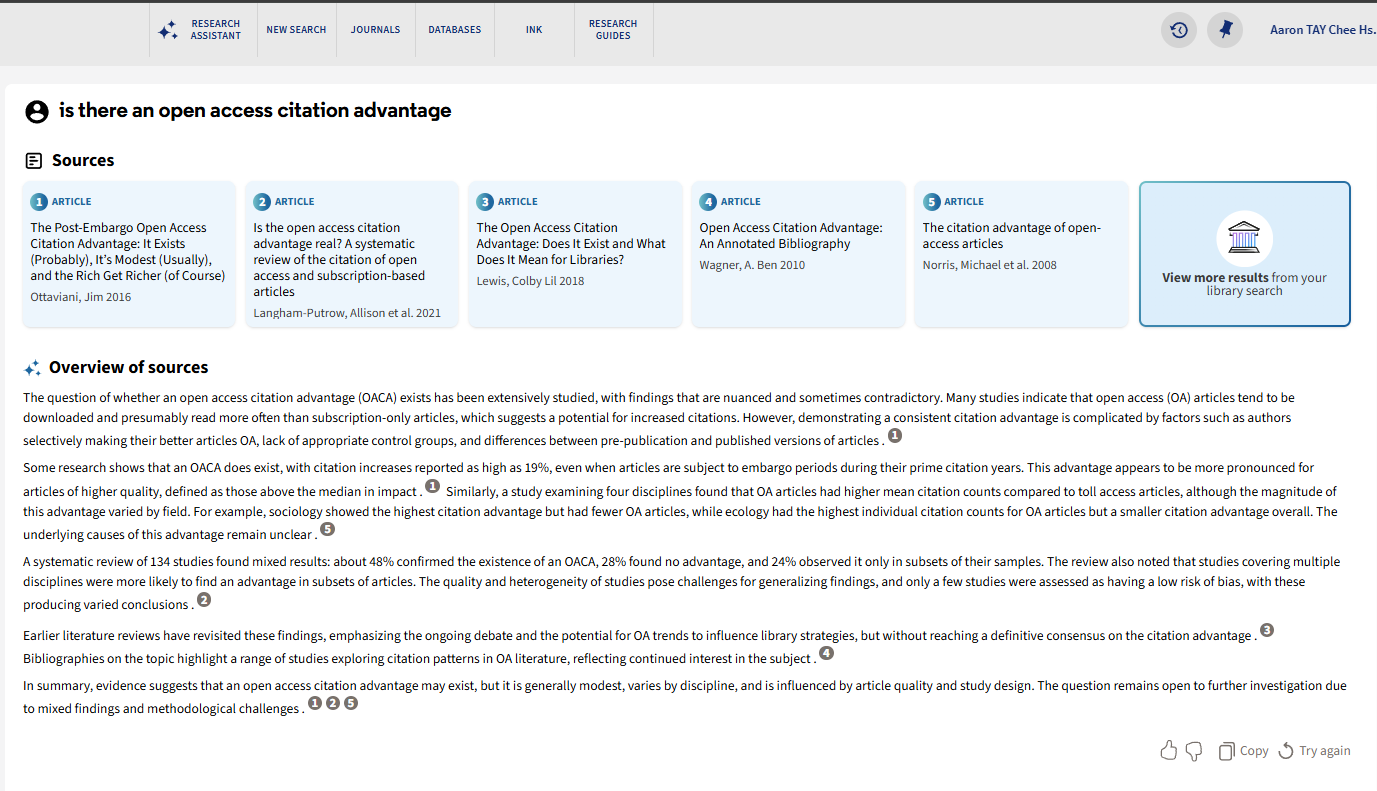Image resolution: width=1377 pixels, height=791 pixels.
Task: Copy the overview using the Copy label
Action: (1254, 751)
